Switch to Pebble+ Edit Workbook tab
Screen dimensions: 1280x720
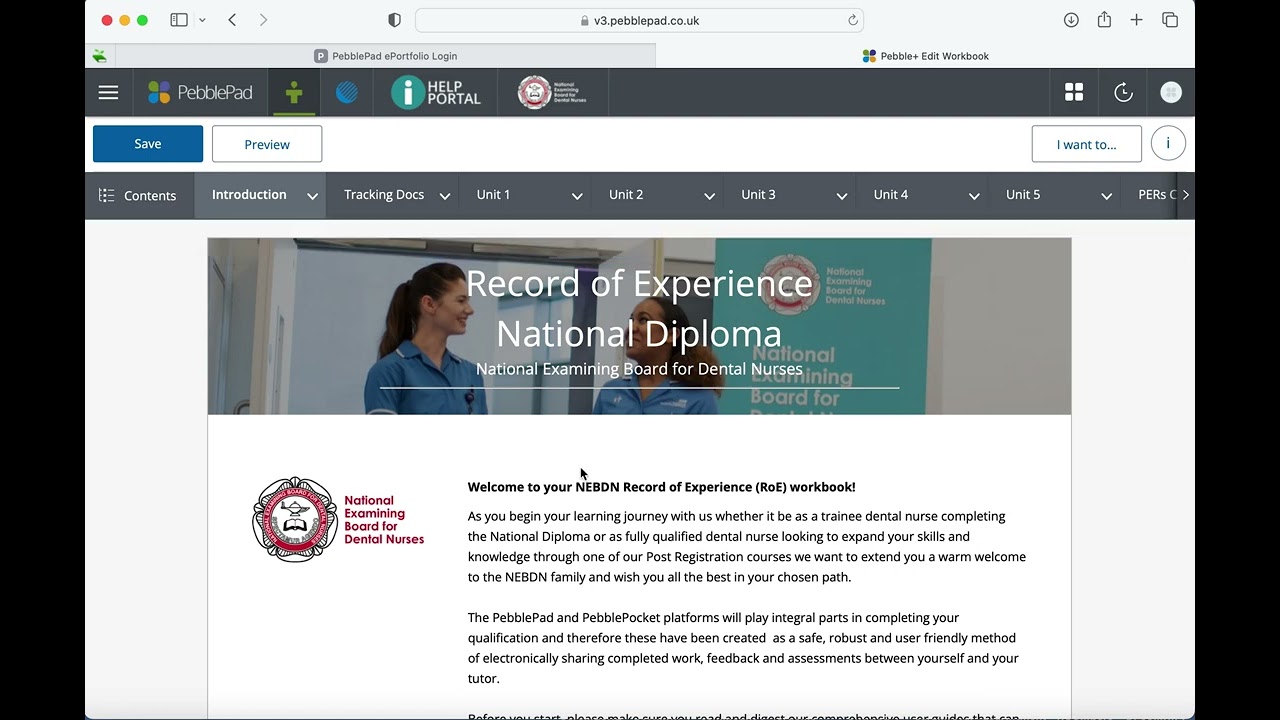(925, 56)
